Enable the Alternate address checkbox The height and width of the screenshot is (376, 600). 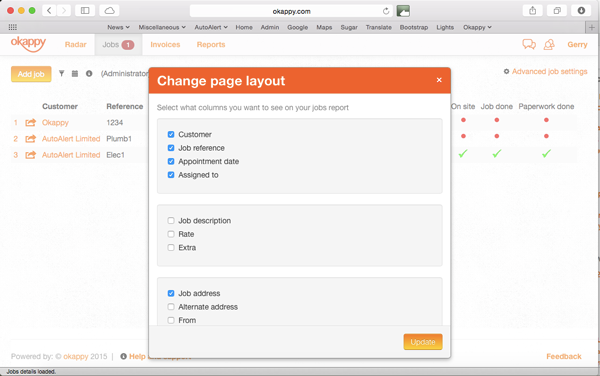[x=171, y=306]
